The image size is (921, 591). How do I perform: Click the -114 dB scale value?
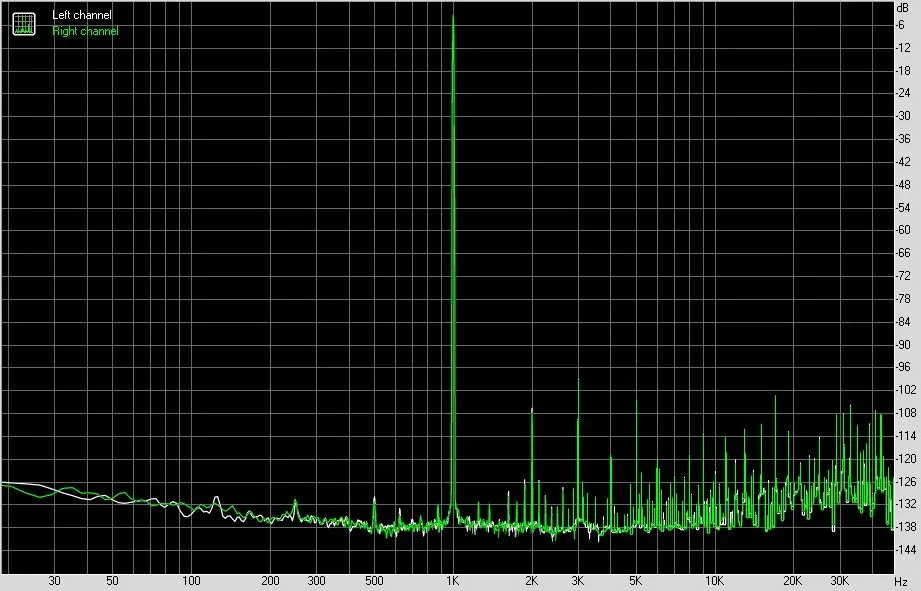(905, 435)
